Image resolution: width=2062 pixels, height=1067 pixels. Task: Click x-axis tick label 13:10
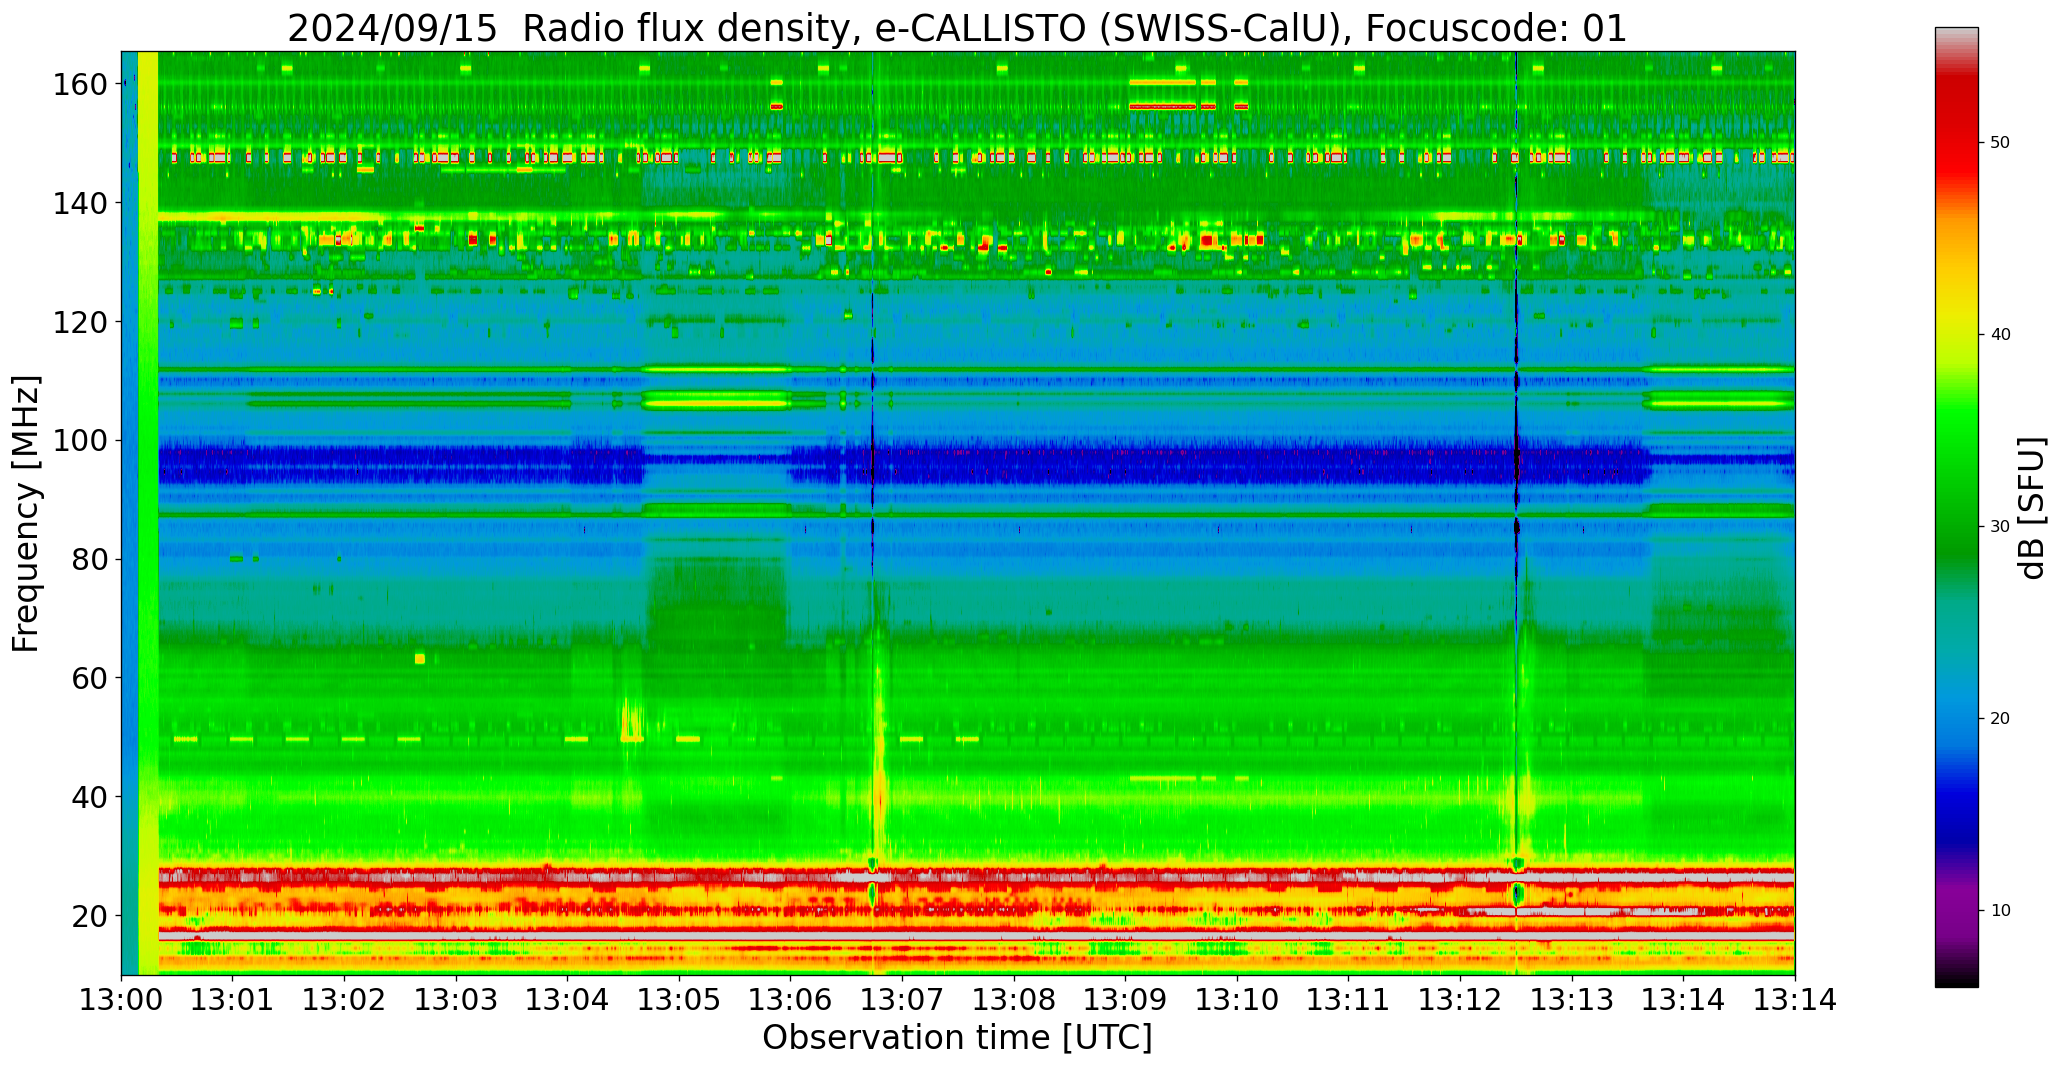coord(1237,1000)
